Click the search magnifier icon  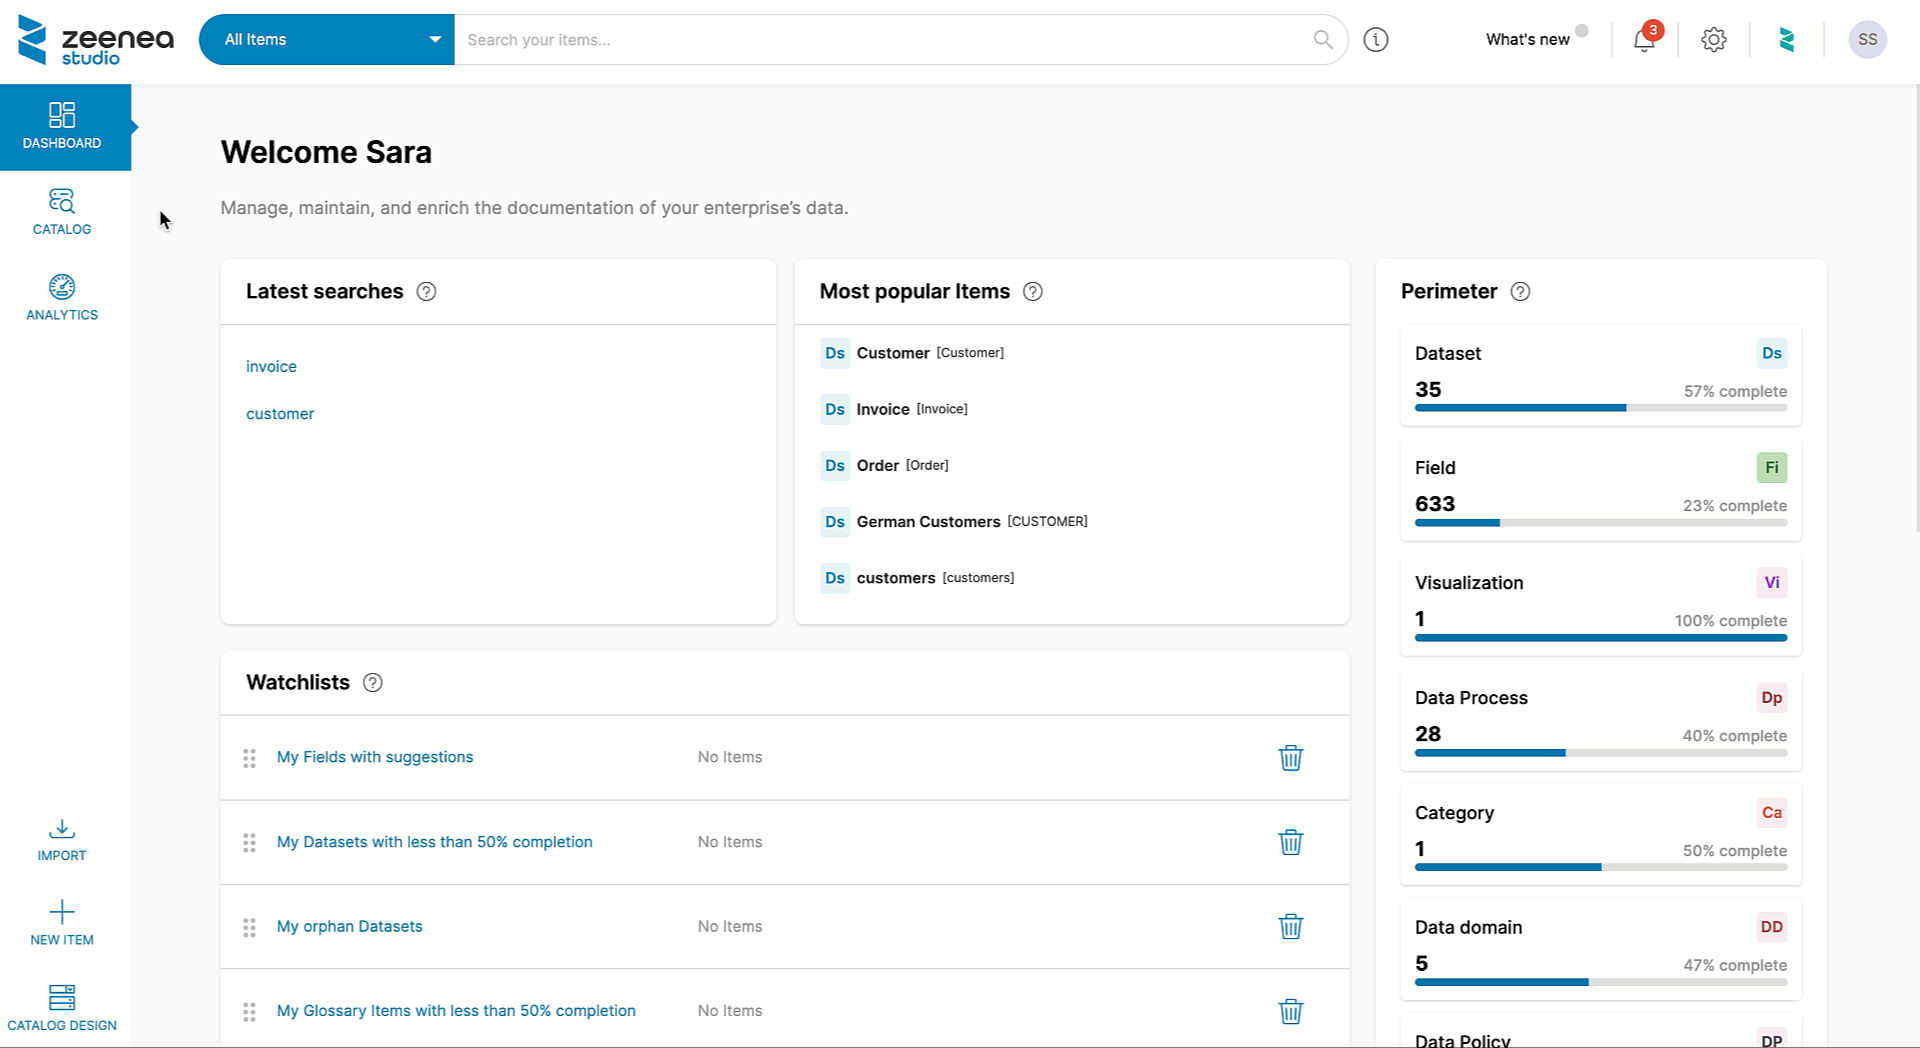tap(1322, 40)
